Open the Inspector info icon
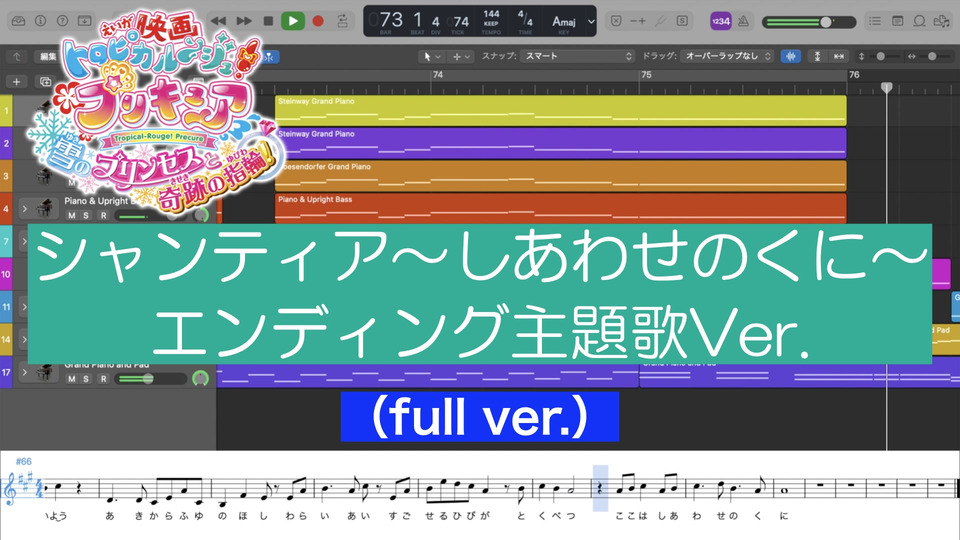 click(x=40, y=21)
